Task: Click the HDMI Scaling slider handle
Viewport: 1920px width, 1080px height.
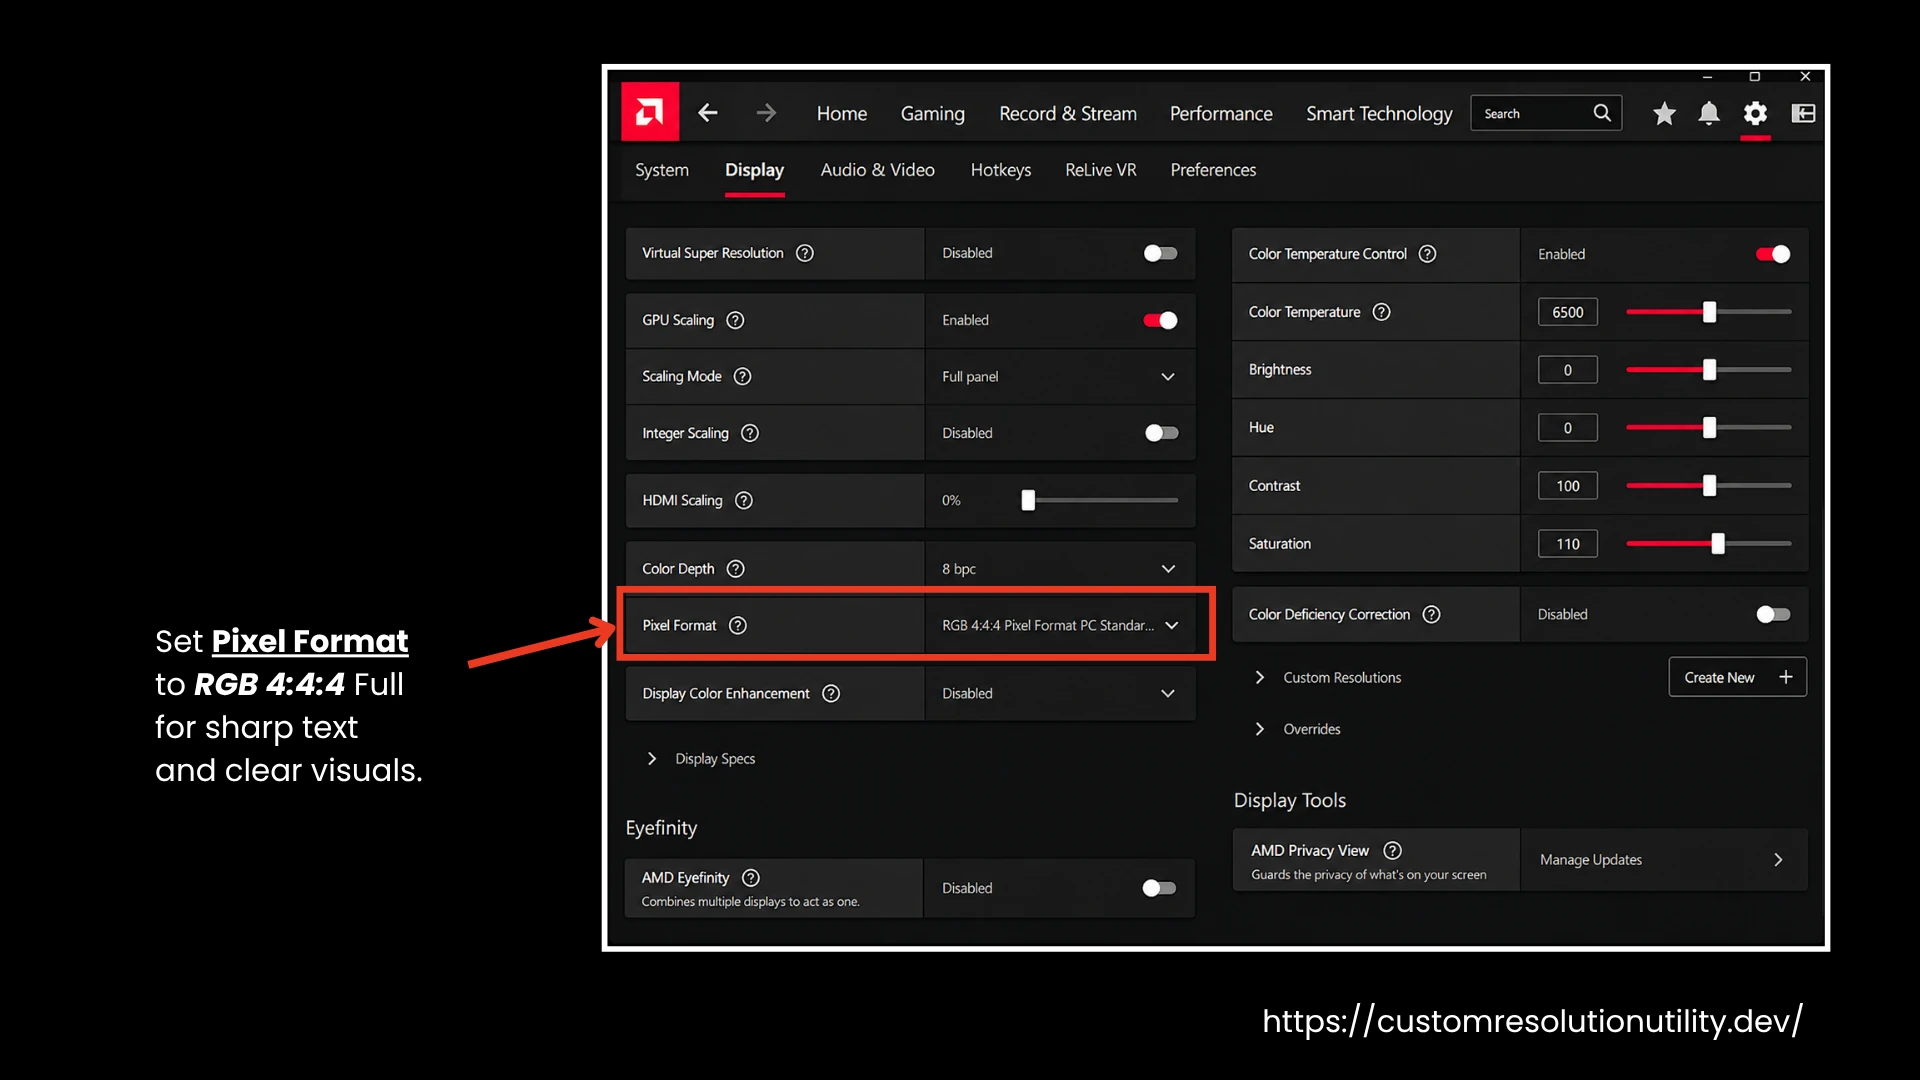Action: coord(1028,500)
